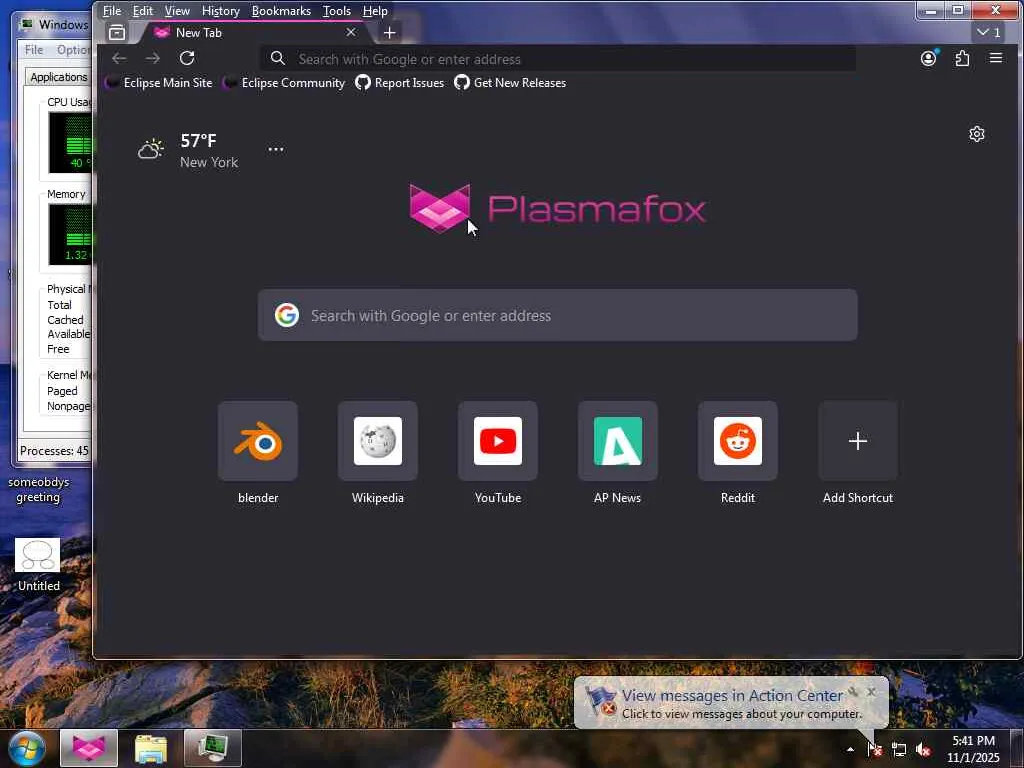Click the Plasmafox fox logo
Screen dimensions: 1024x768
(x=440, y=208)
